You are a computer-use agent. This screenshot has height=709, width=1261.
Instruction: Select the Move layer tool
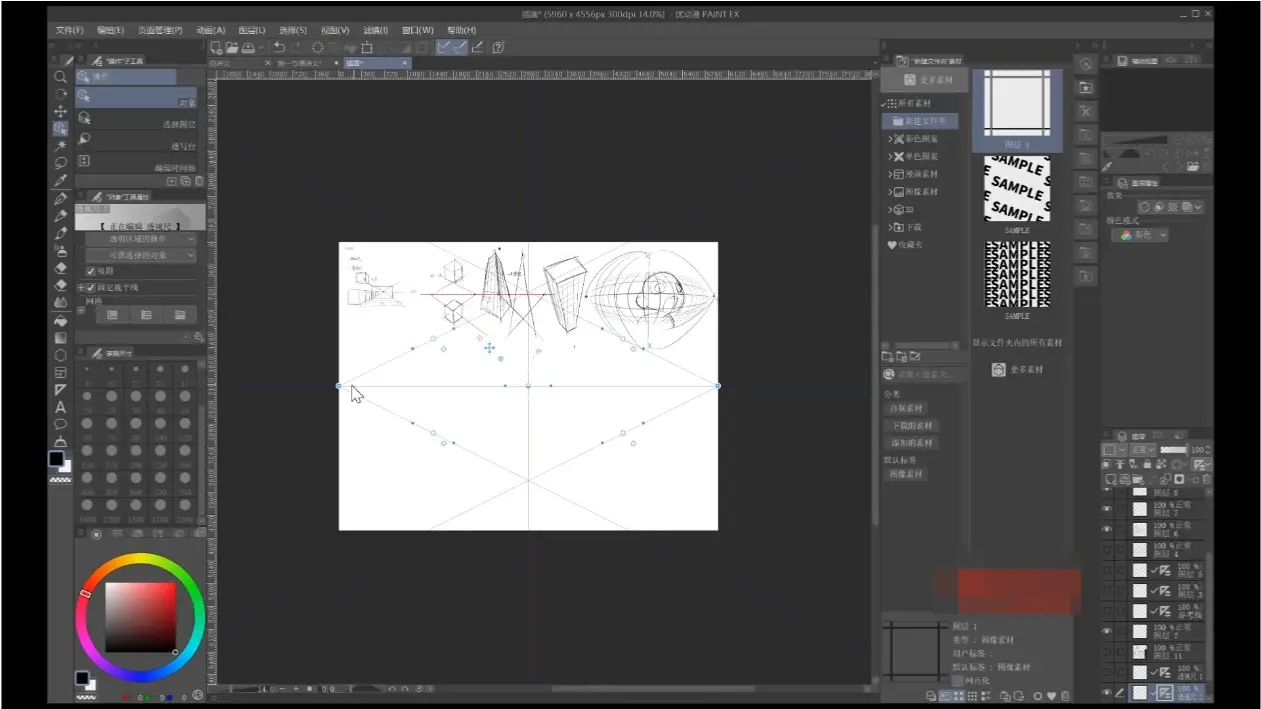[x=61, y=111]
